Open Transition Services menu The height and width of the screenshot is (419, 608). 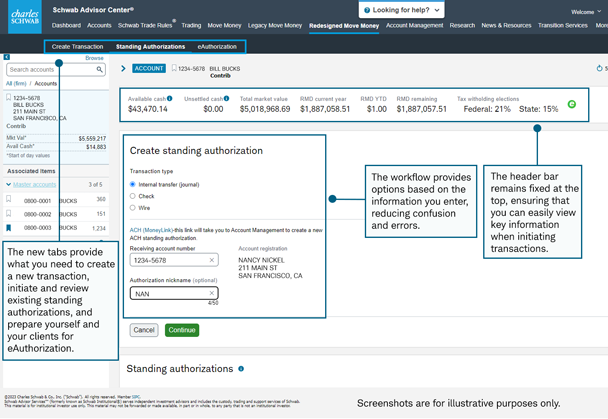pos(563,25)
